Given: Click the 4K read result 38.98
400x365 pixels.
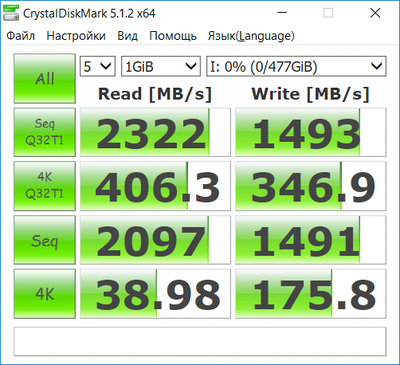Looking at the screenshot, I should click(155, 294).
